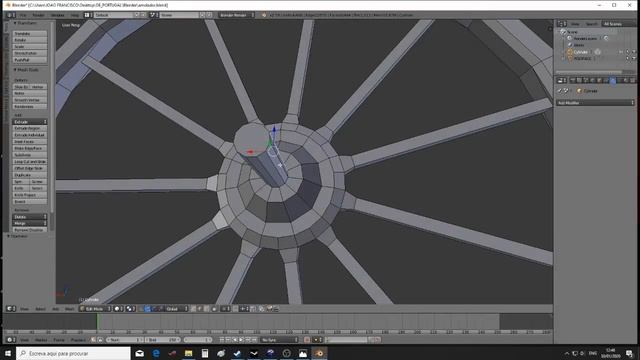This screenshot has height=360, width=640.
Task: Toggle the snap magnet in viewport header
Action: point(236,309)
